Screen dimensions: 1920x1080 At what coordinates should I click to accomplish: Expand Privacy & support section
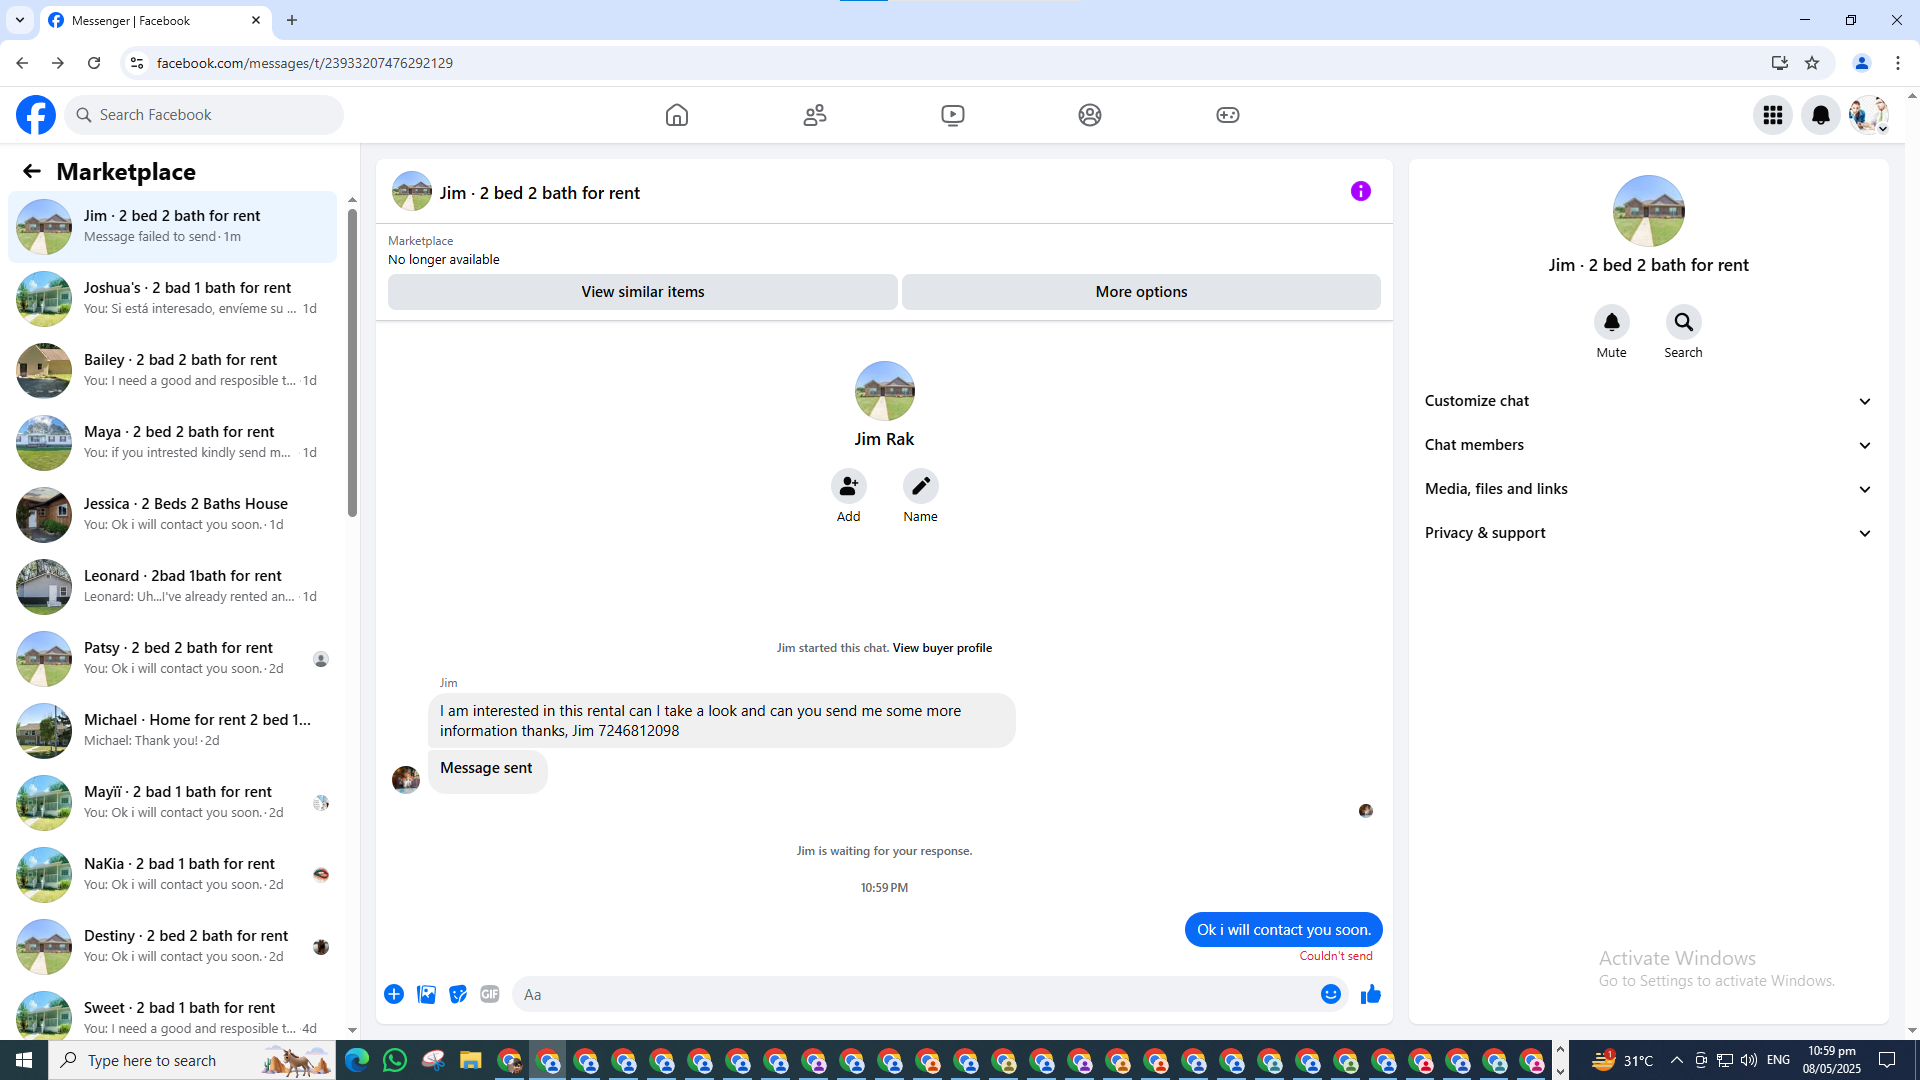tap(1648, 533)
